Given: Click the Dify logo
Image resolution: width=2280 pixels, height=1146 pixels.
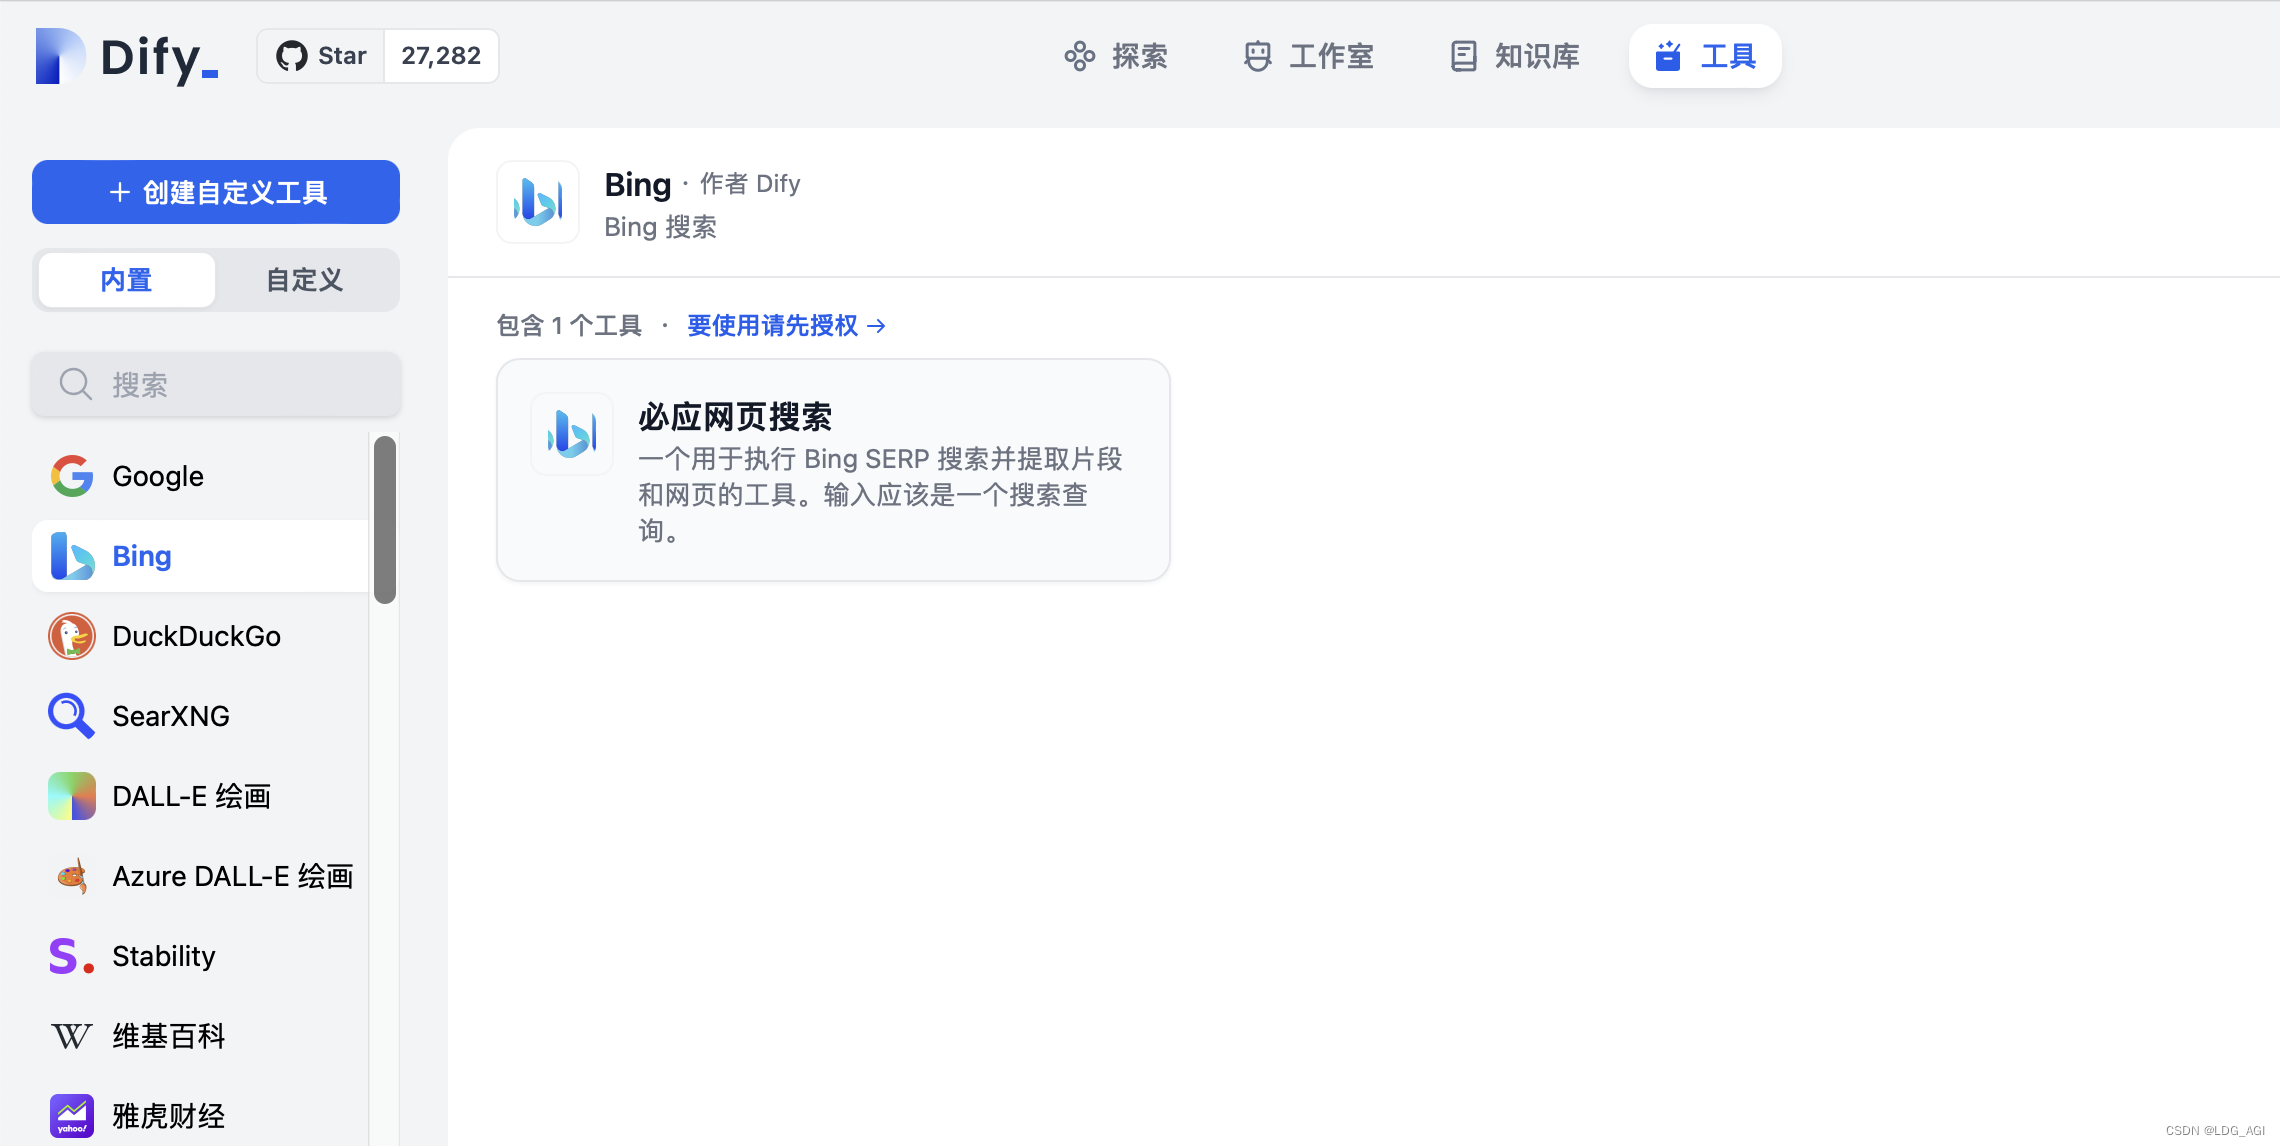Looking at the screenshot, I should 123,56.
